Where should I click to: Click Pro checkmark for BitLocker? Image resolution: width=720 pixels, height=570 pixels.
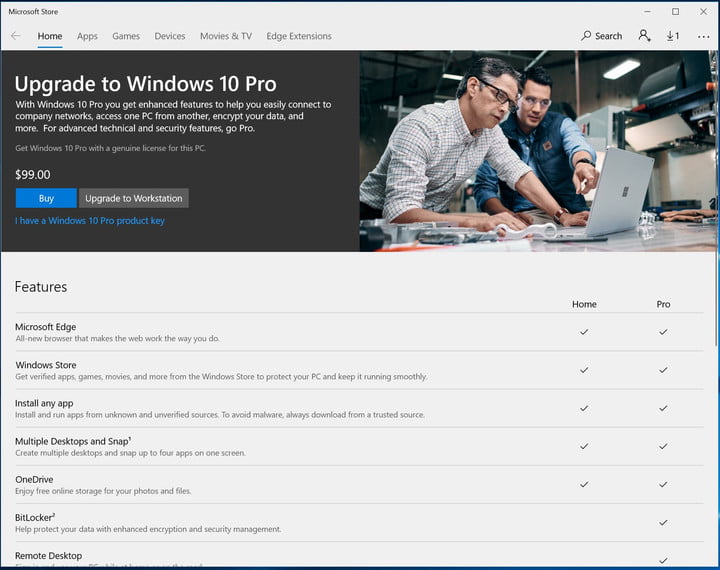tap(663, 522)
